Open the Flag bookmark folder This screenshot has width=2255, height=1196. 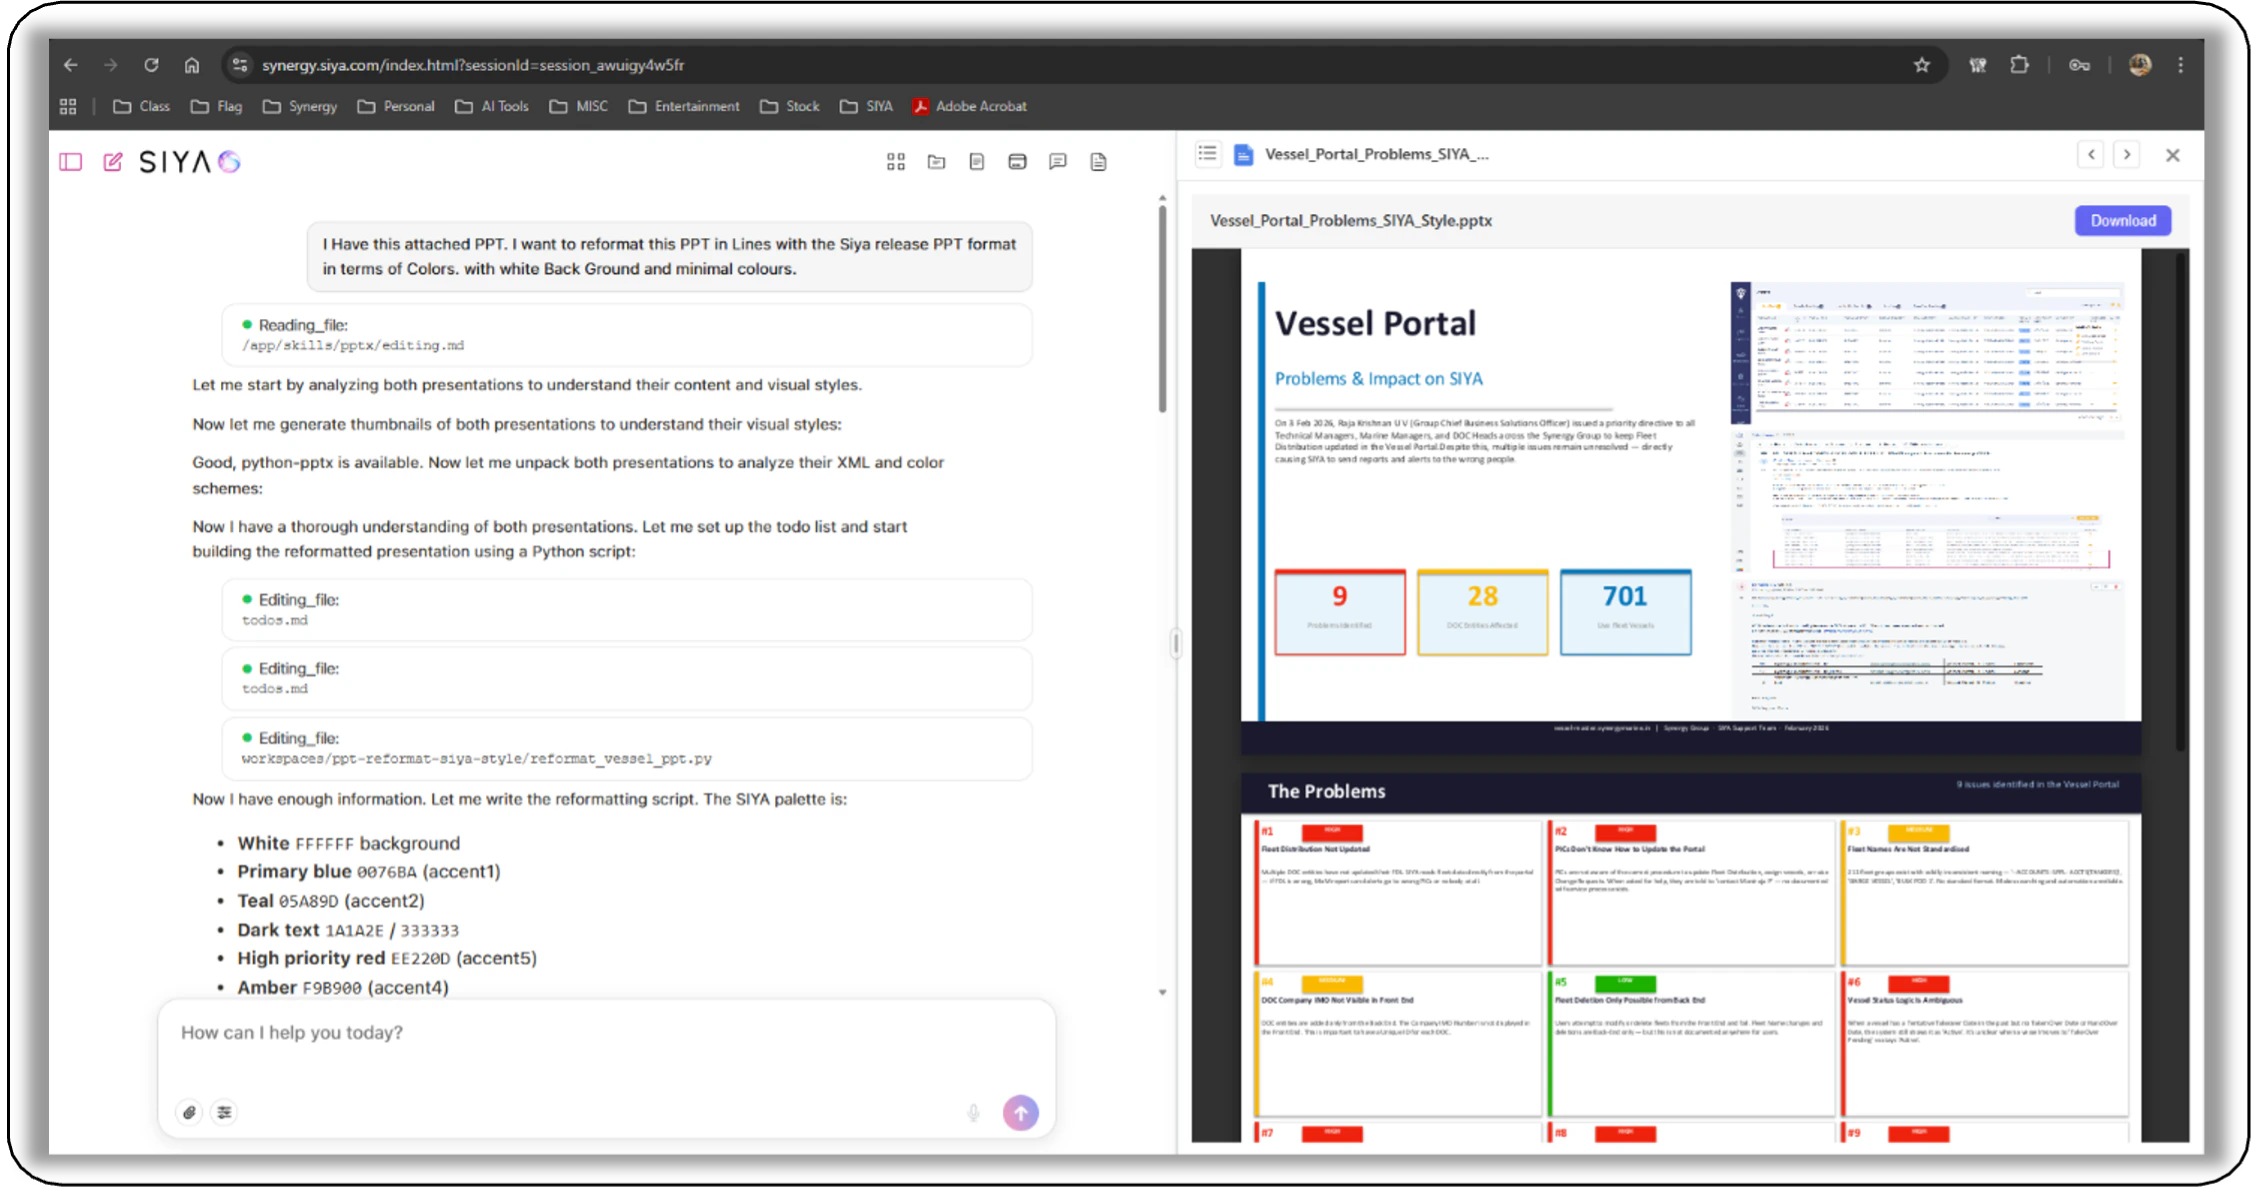[216, 106]
